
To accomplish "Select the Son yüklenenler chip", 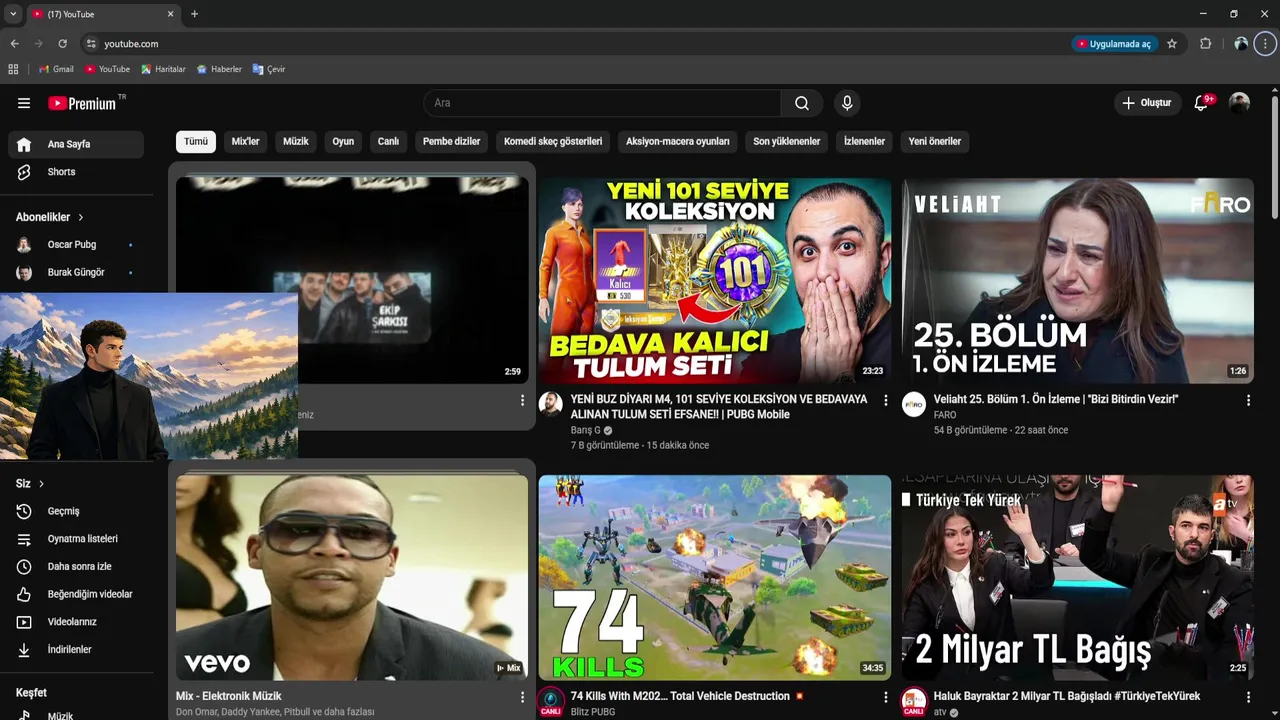I will tap(787, 142).
